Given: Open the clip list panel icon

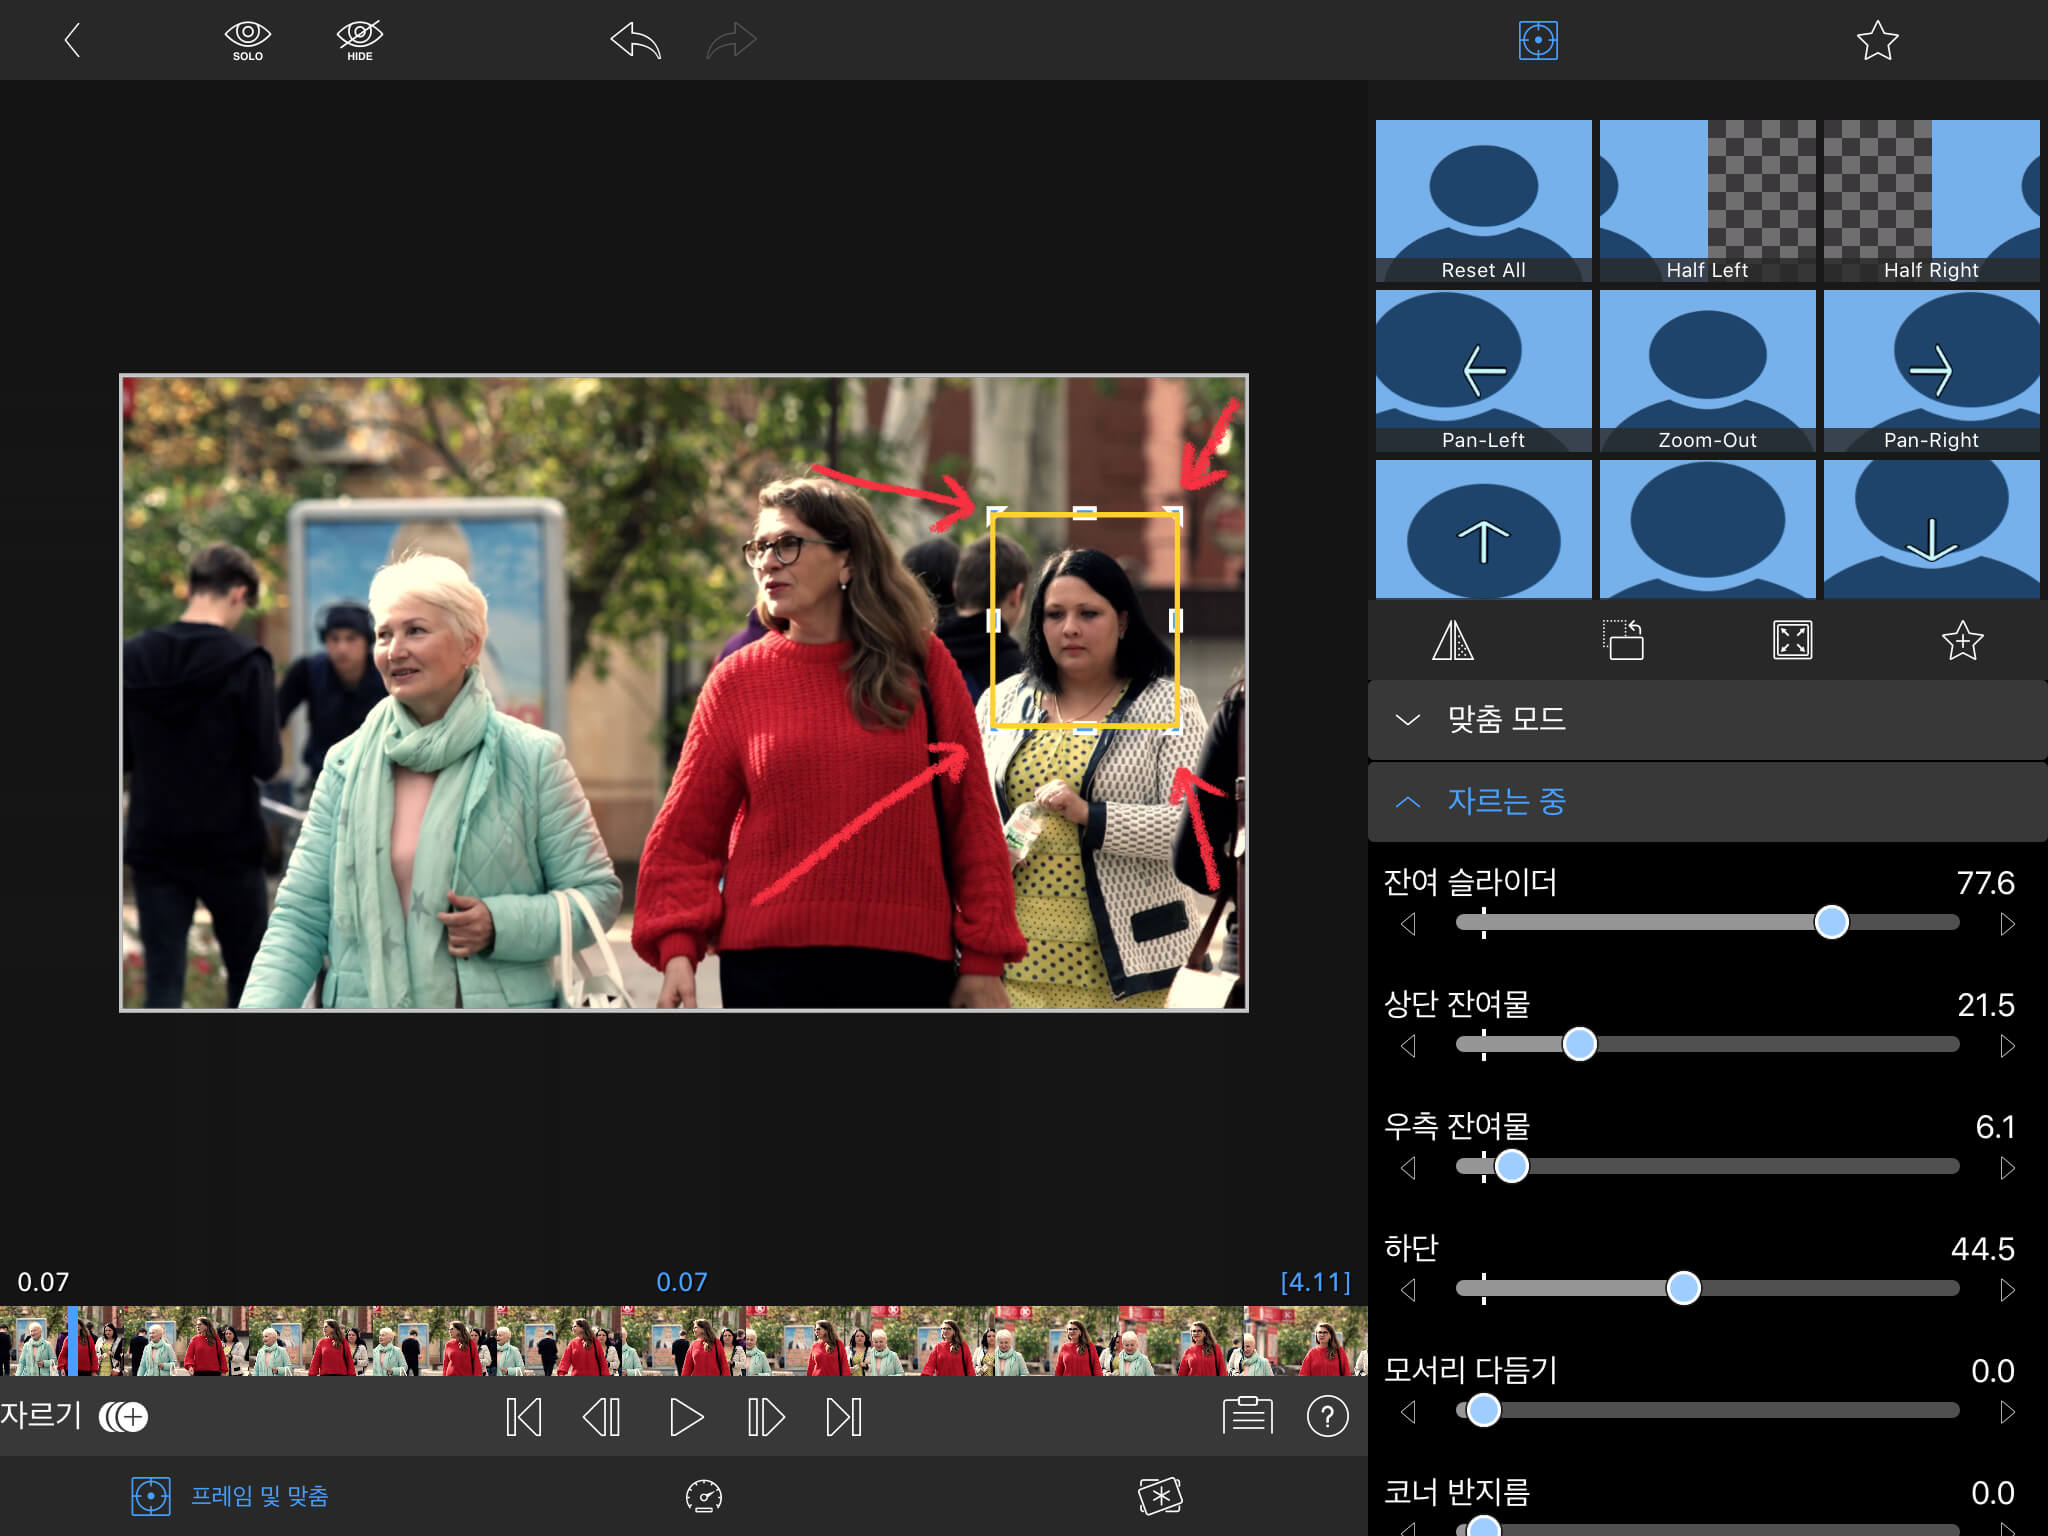Looking at the screenshot, I should pyautogui.click(x=1247, y=1416).
